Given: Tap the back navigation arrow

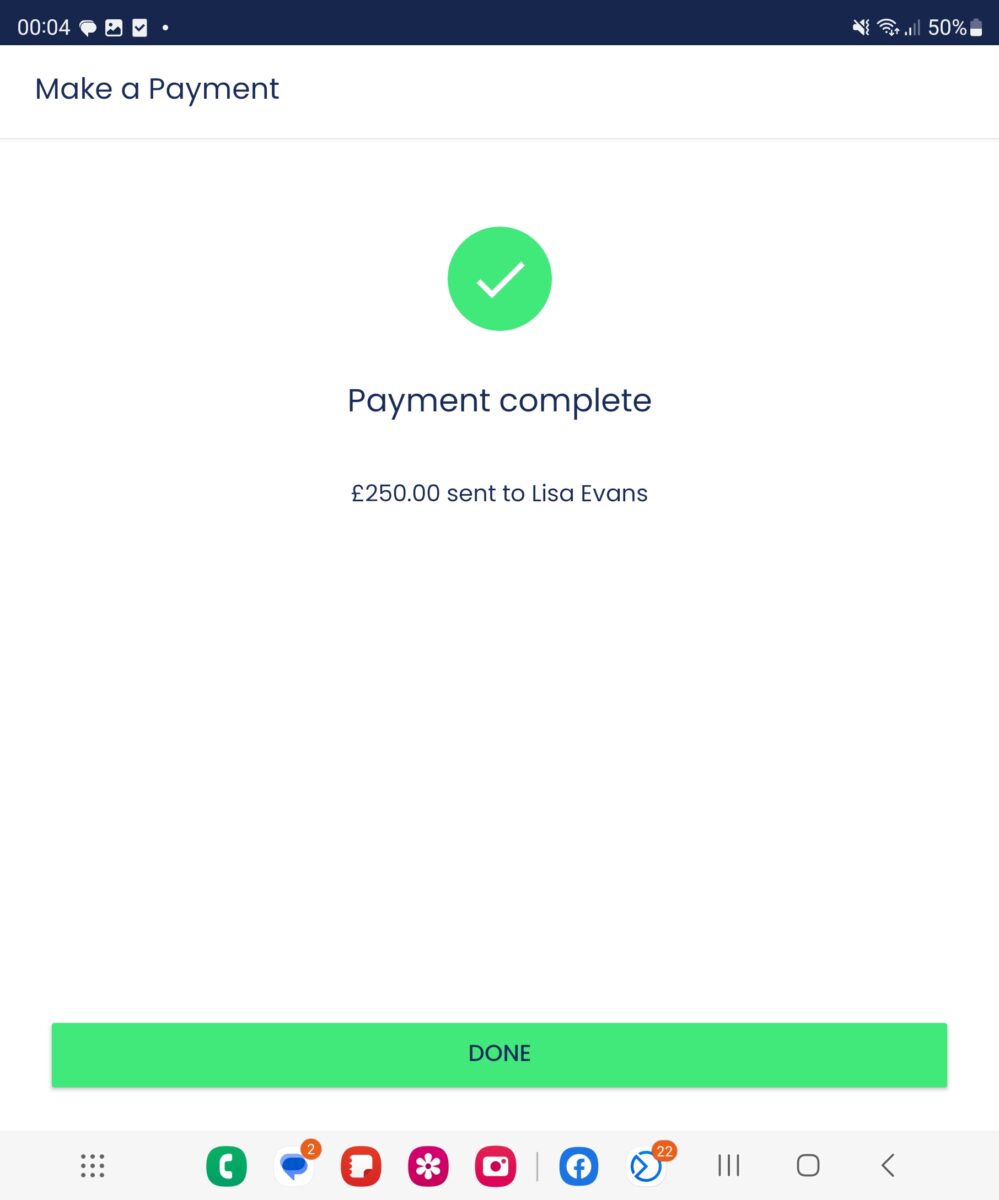Looking at the screenshot, I should (x=888, y=1165).
